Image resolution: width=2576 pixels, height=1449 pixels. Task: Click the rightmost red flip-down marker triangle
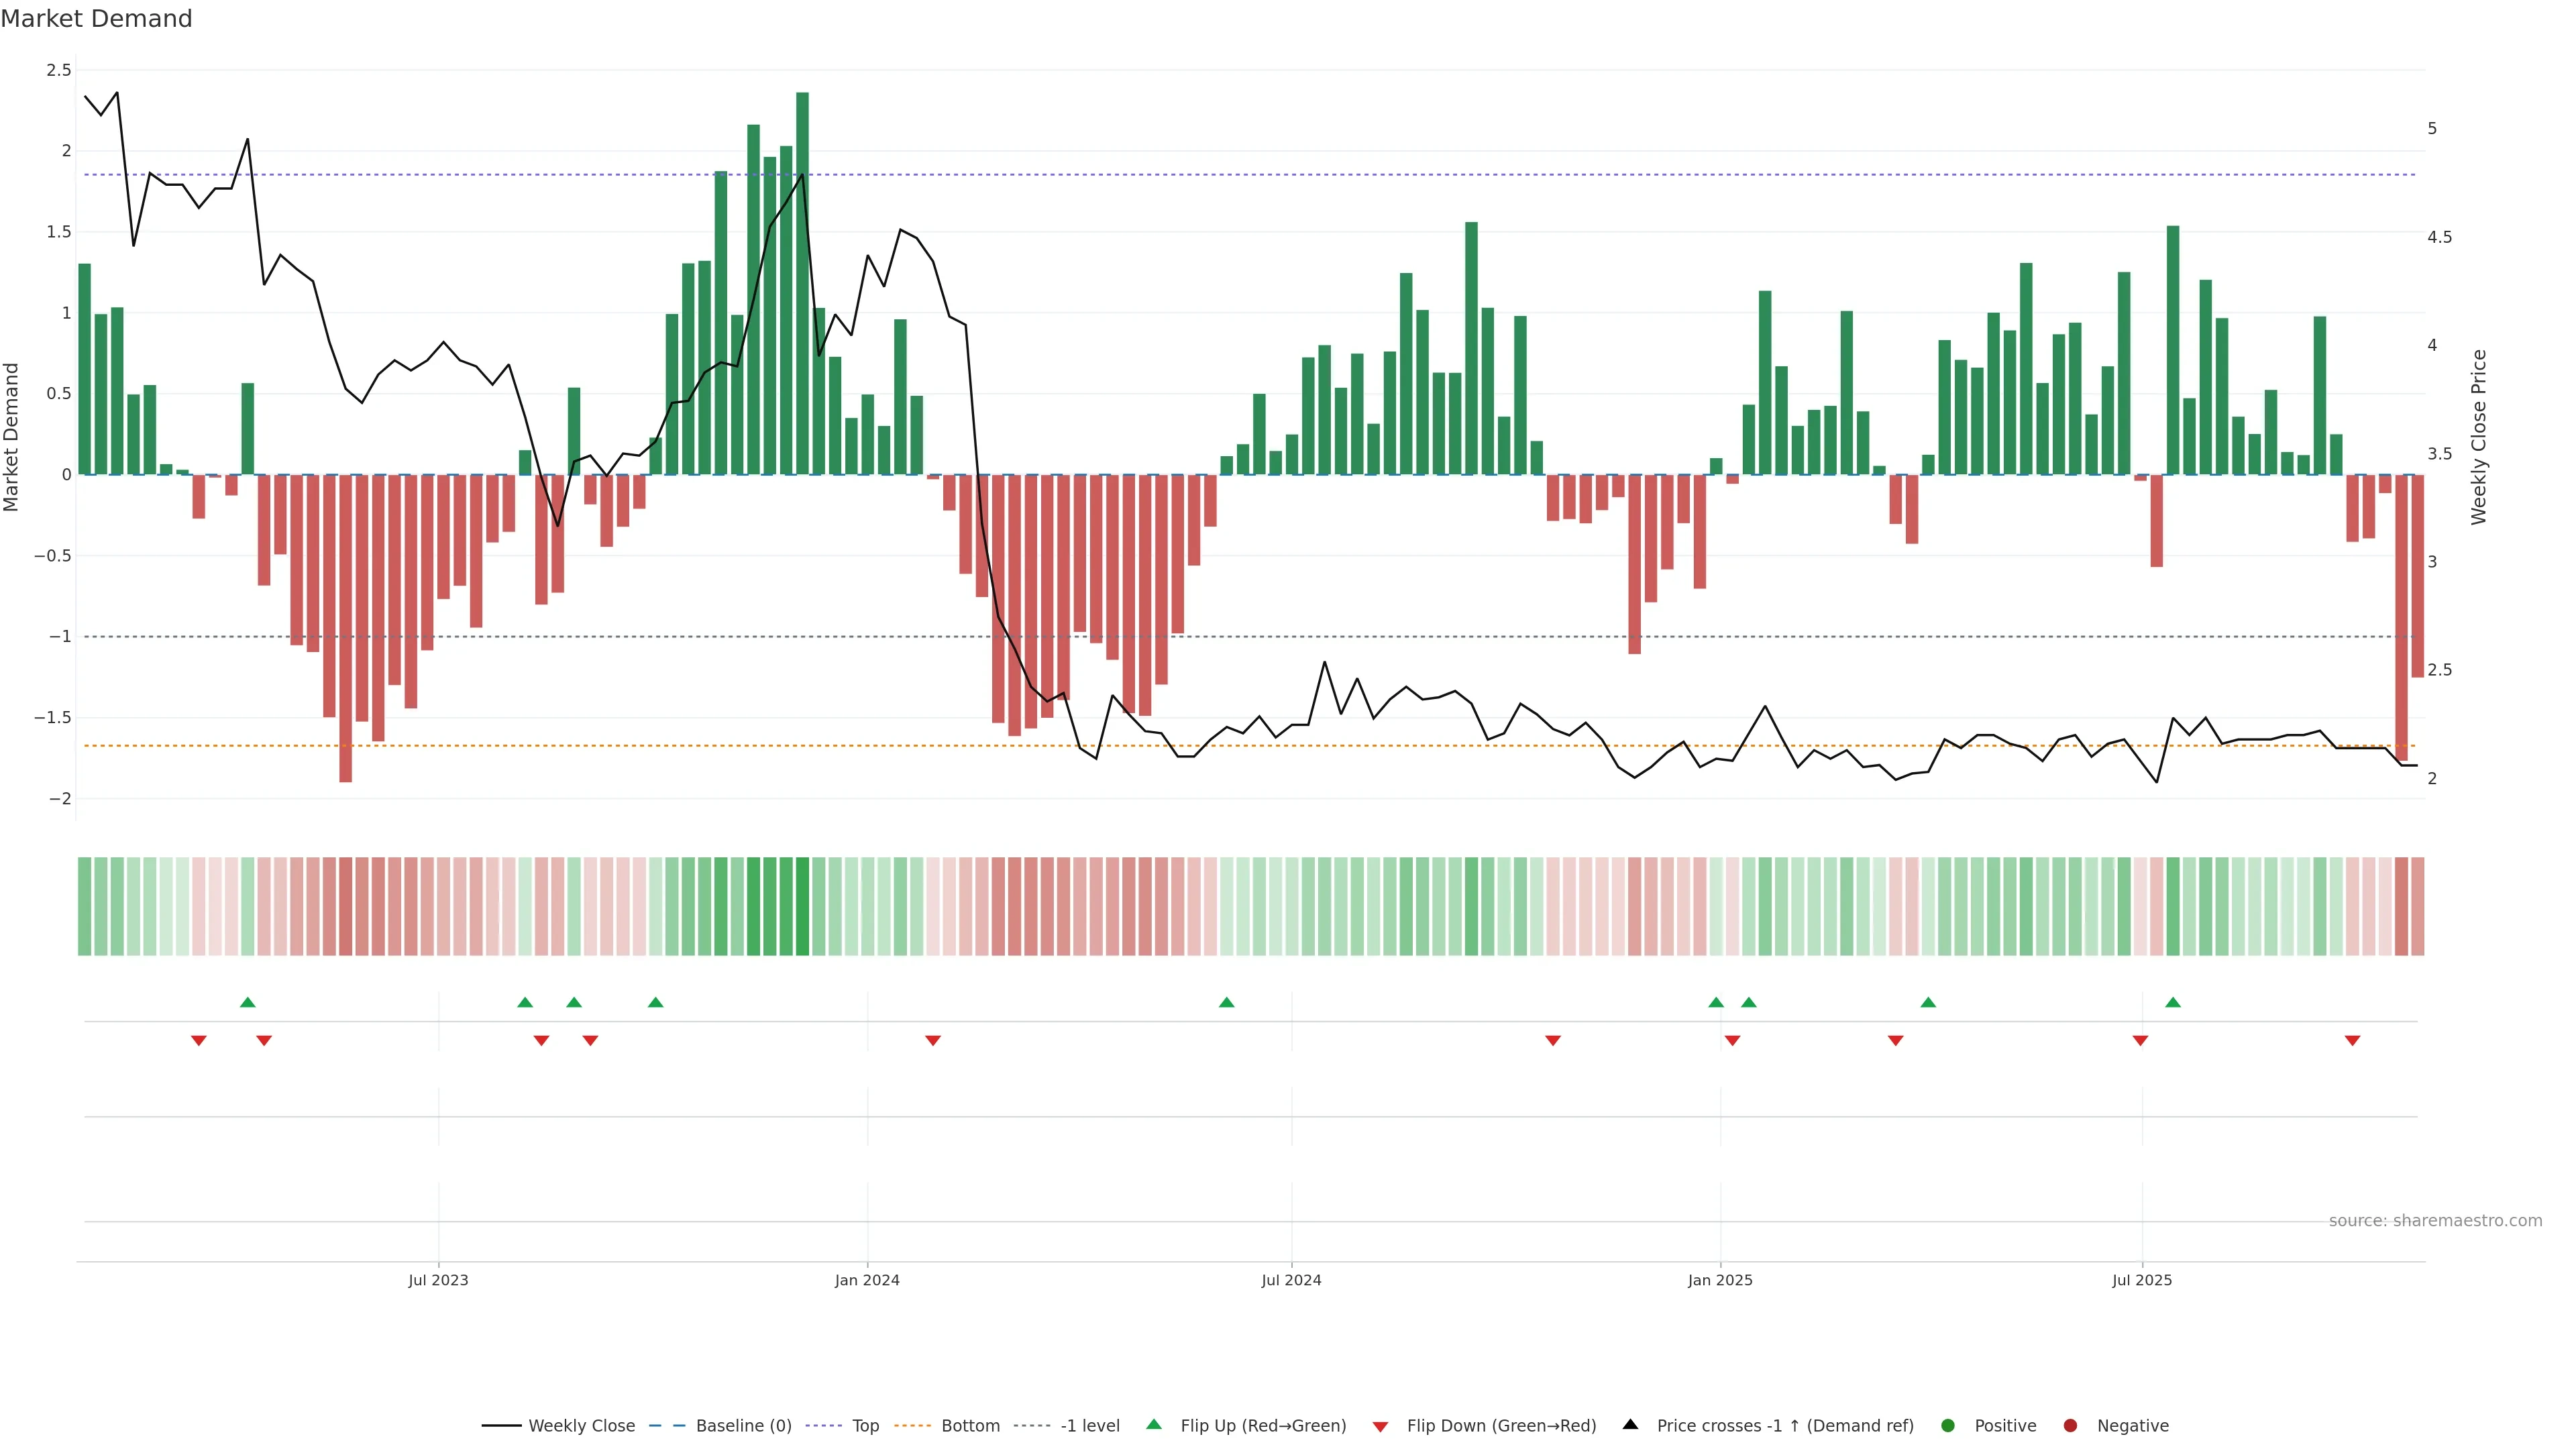tap(2352, 1041)
